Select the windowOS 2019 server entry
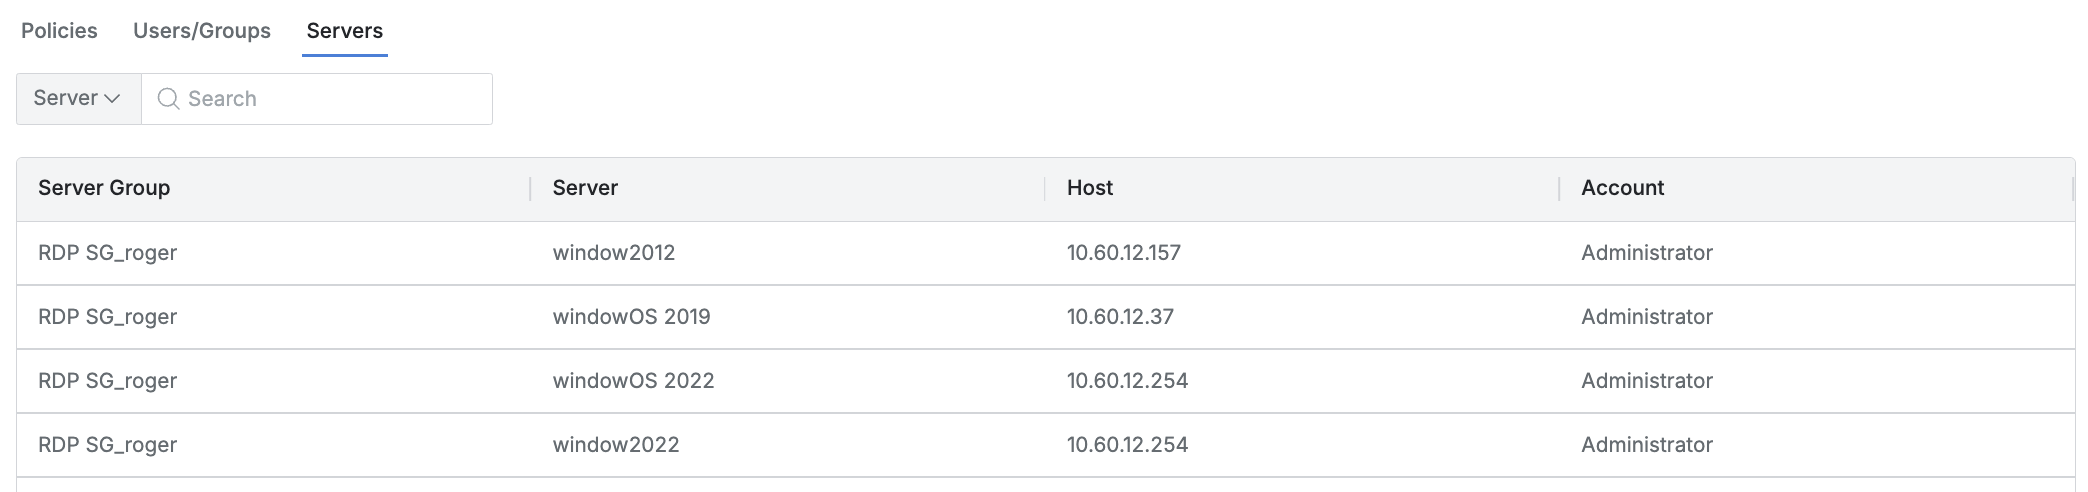The height and width of the screenshot is (492, 2088). coord(631,317)
